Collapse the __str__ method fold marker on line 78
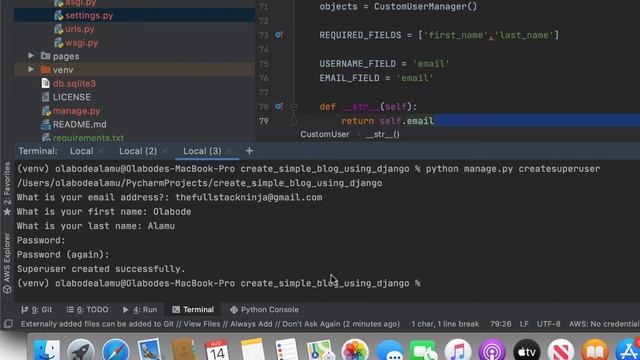640x360 pixels. click(x=293, y=107)
